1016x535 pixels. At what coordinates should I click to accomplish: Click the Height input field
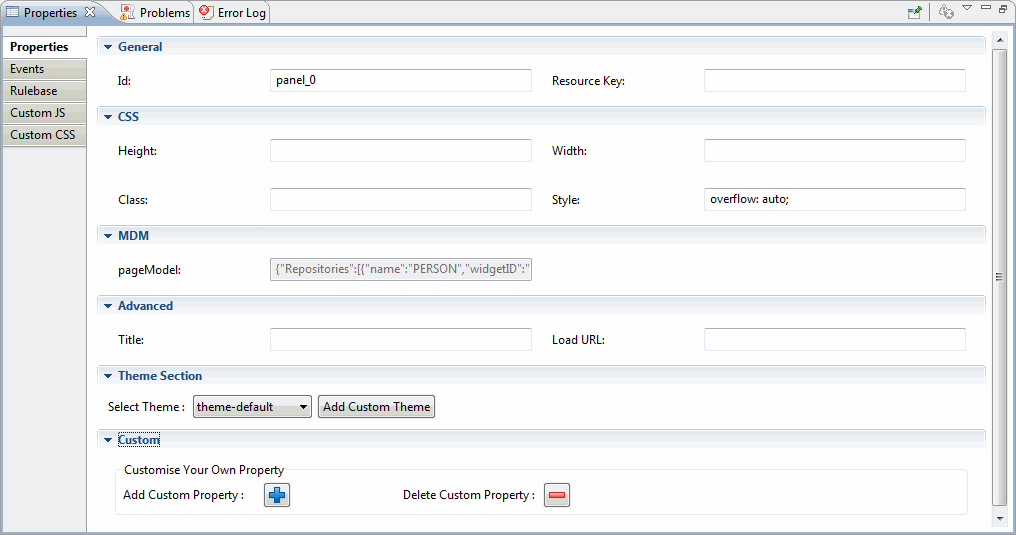click(400, 150)
